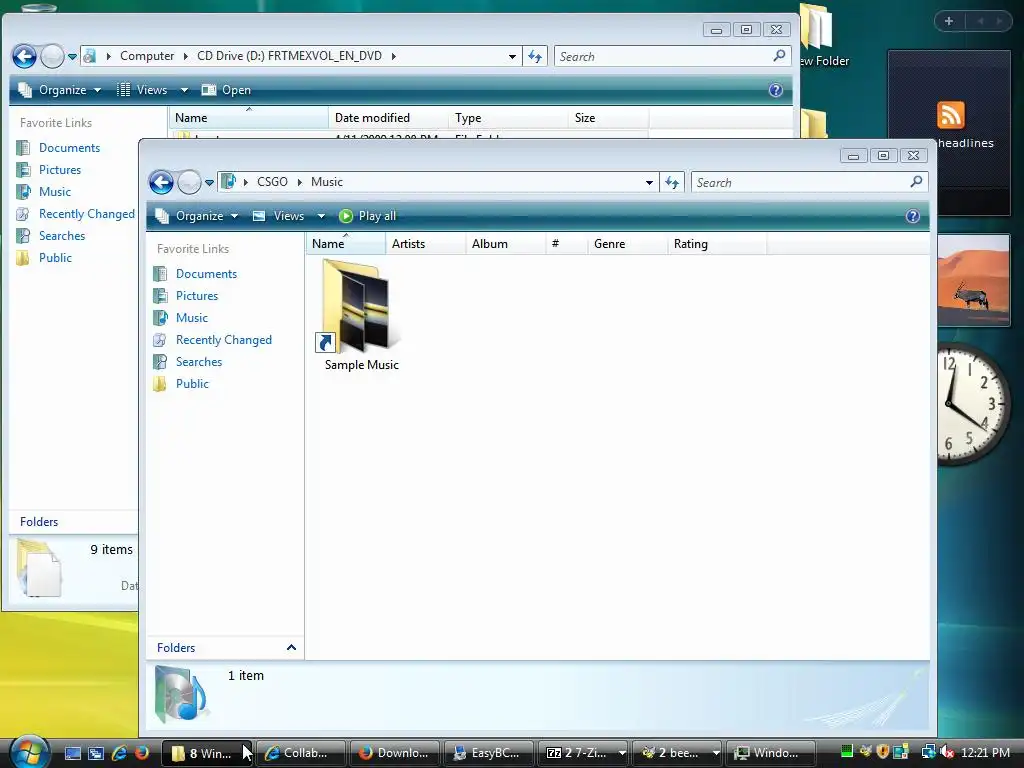Image resolution: width=1024 pixels, height=768 pixels.
Task: Click the feed headlines gadget RSS icon
Action: coord(950,115)
